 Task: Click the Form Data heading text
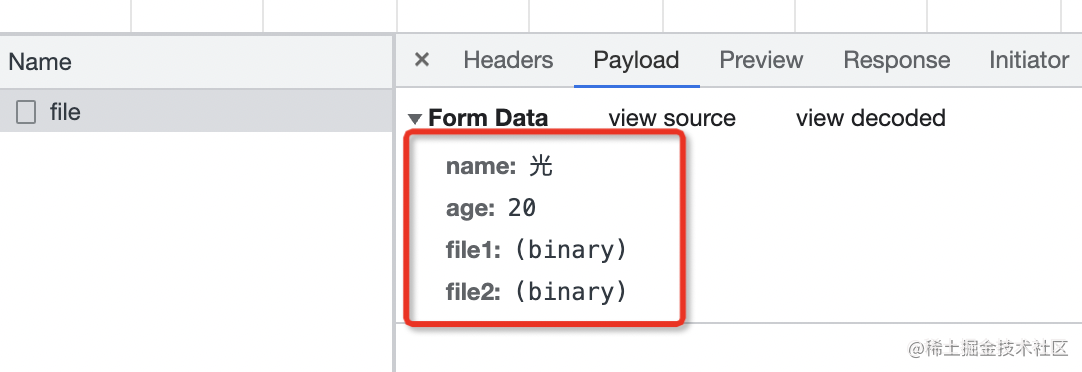pyautogui.click(x=488, y=118)
